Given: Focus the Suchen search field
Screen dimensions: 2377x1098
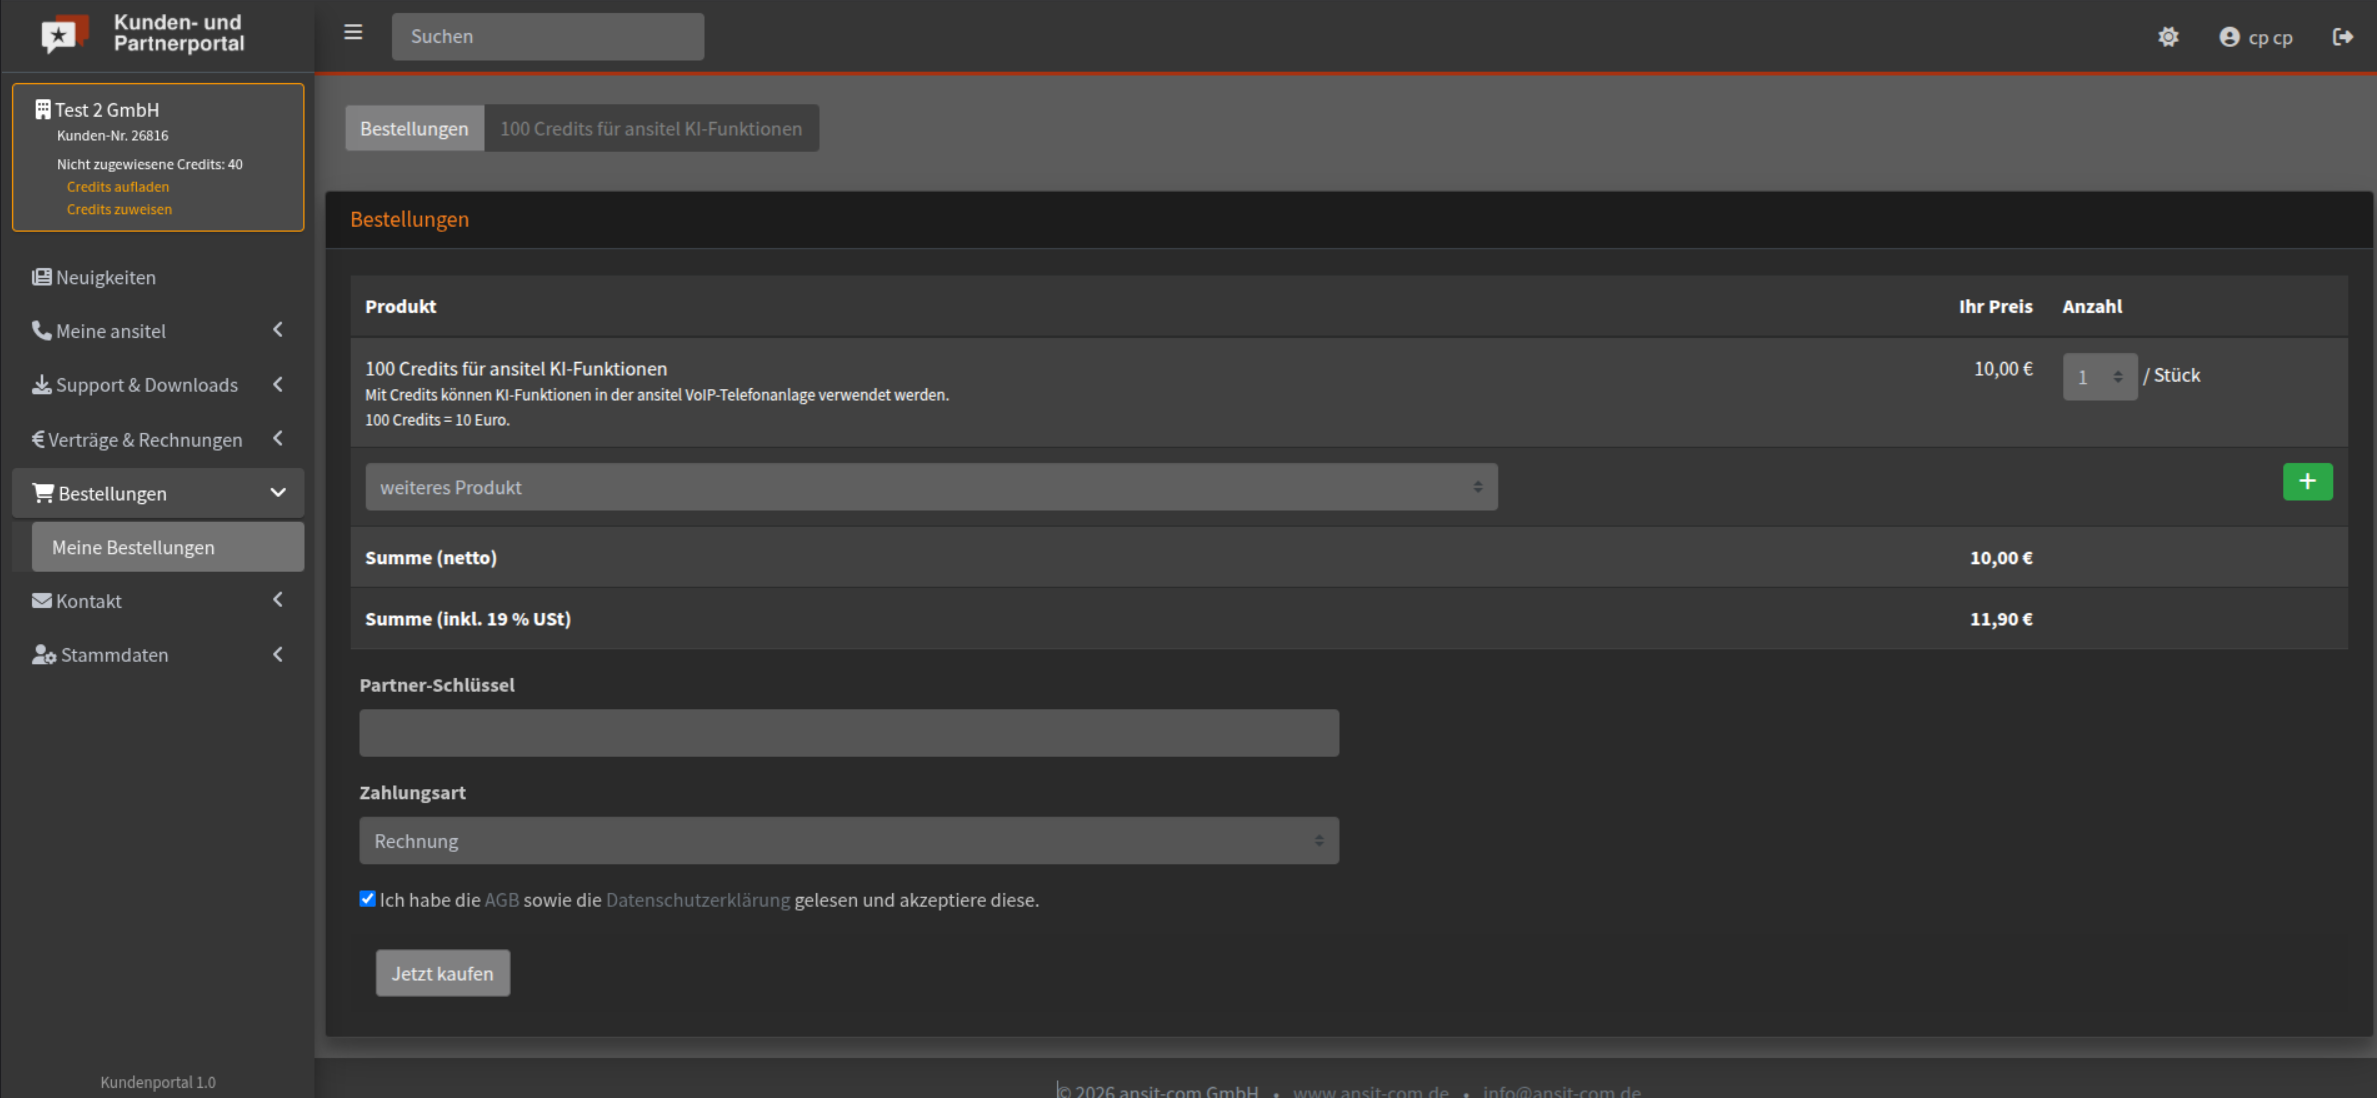Looking at the screenshot, I should (548, 36).
